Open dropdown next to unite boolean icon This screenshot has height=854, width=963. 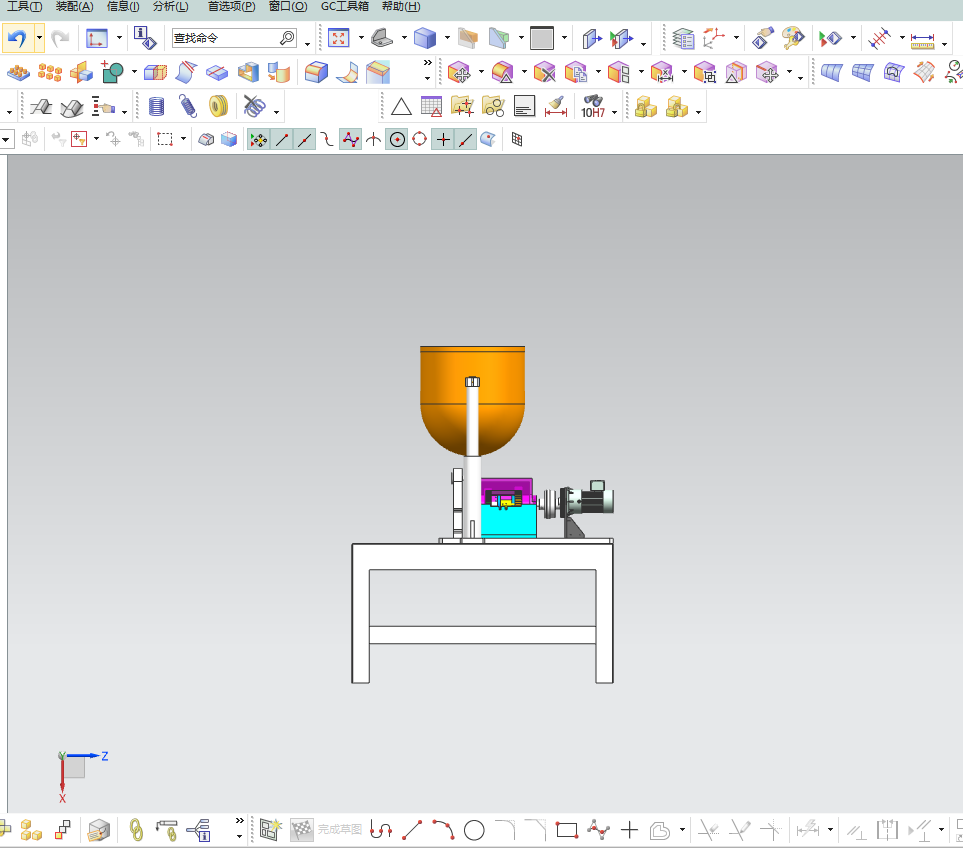pos(134,72)
